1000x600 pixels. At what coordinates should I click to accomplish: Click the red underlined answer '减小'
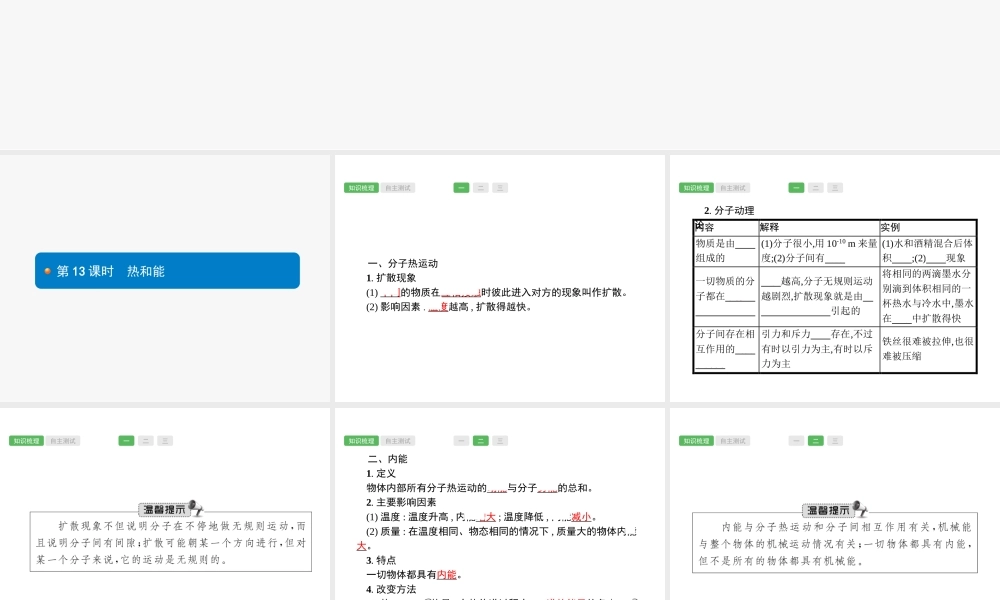(x=581, y=517)
